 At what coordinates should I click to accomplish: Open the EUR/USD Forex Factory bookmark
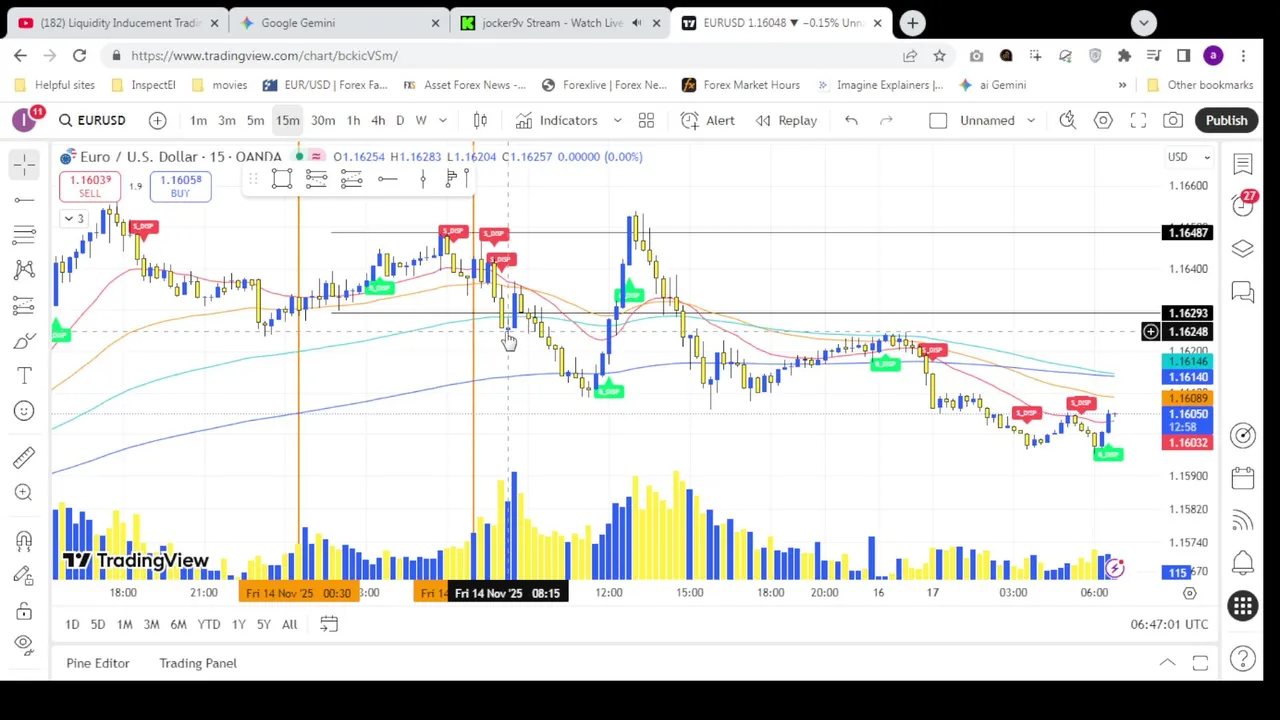point(325,85)
